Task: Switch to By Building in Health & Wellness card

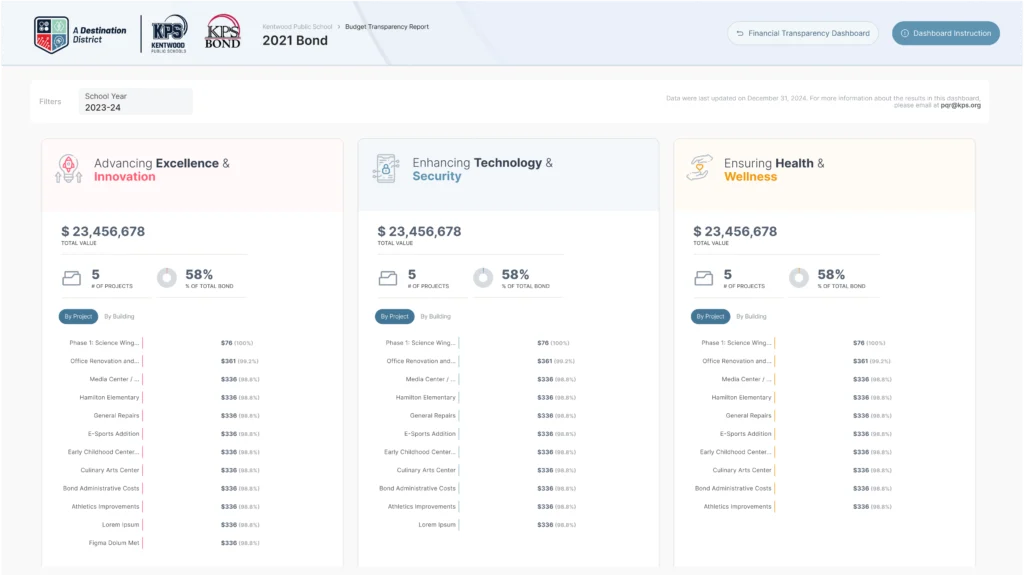Action: click(x=751, y=316)
